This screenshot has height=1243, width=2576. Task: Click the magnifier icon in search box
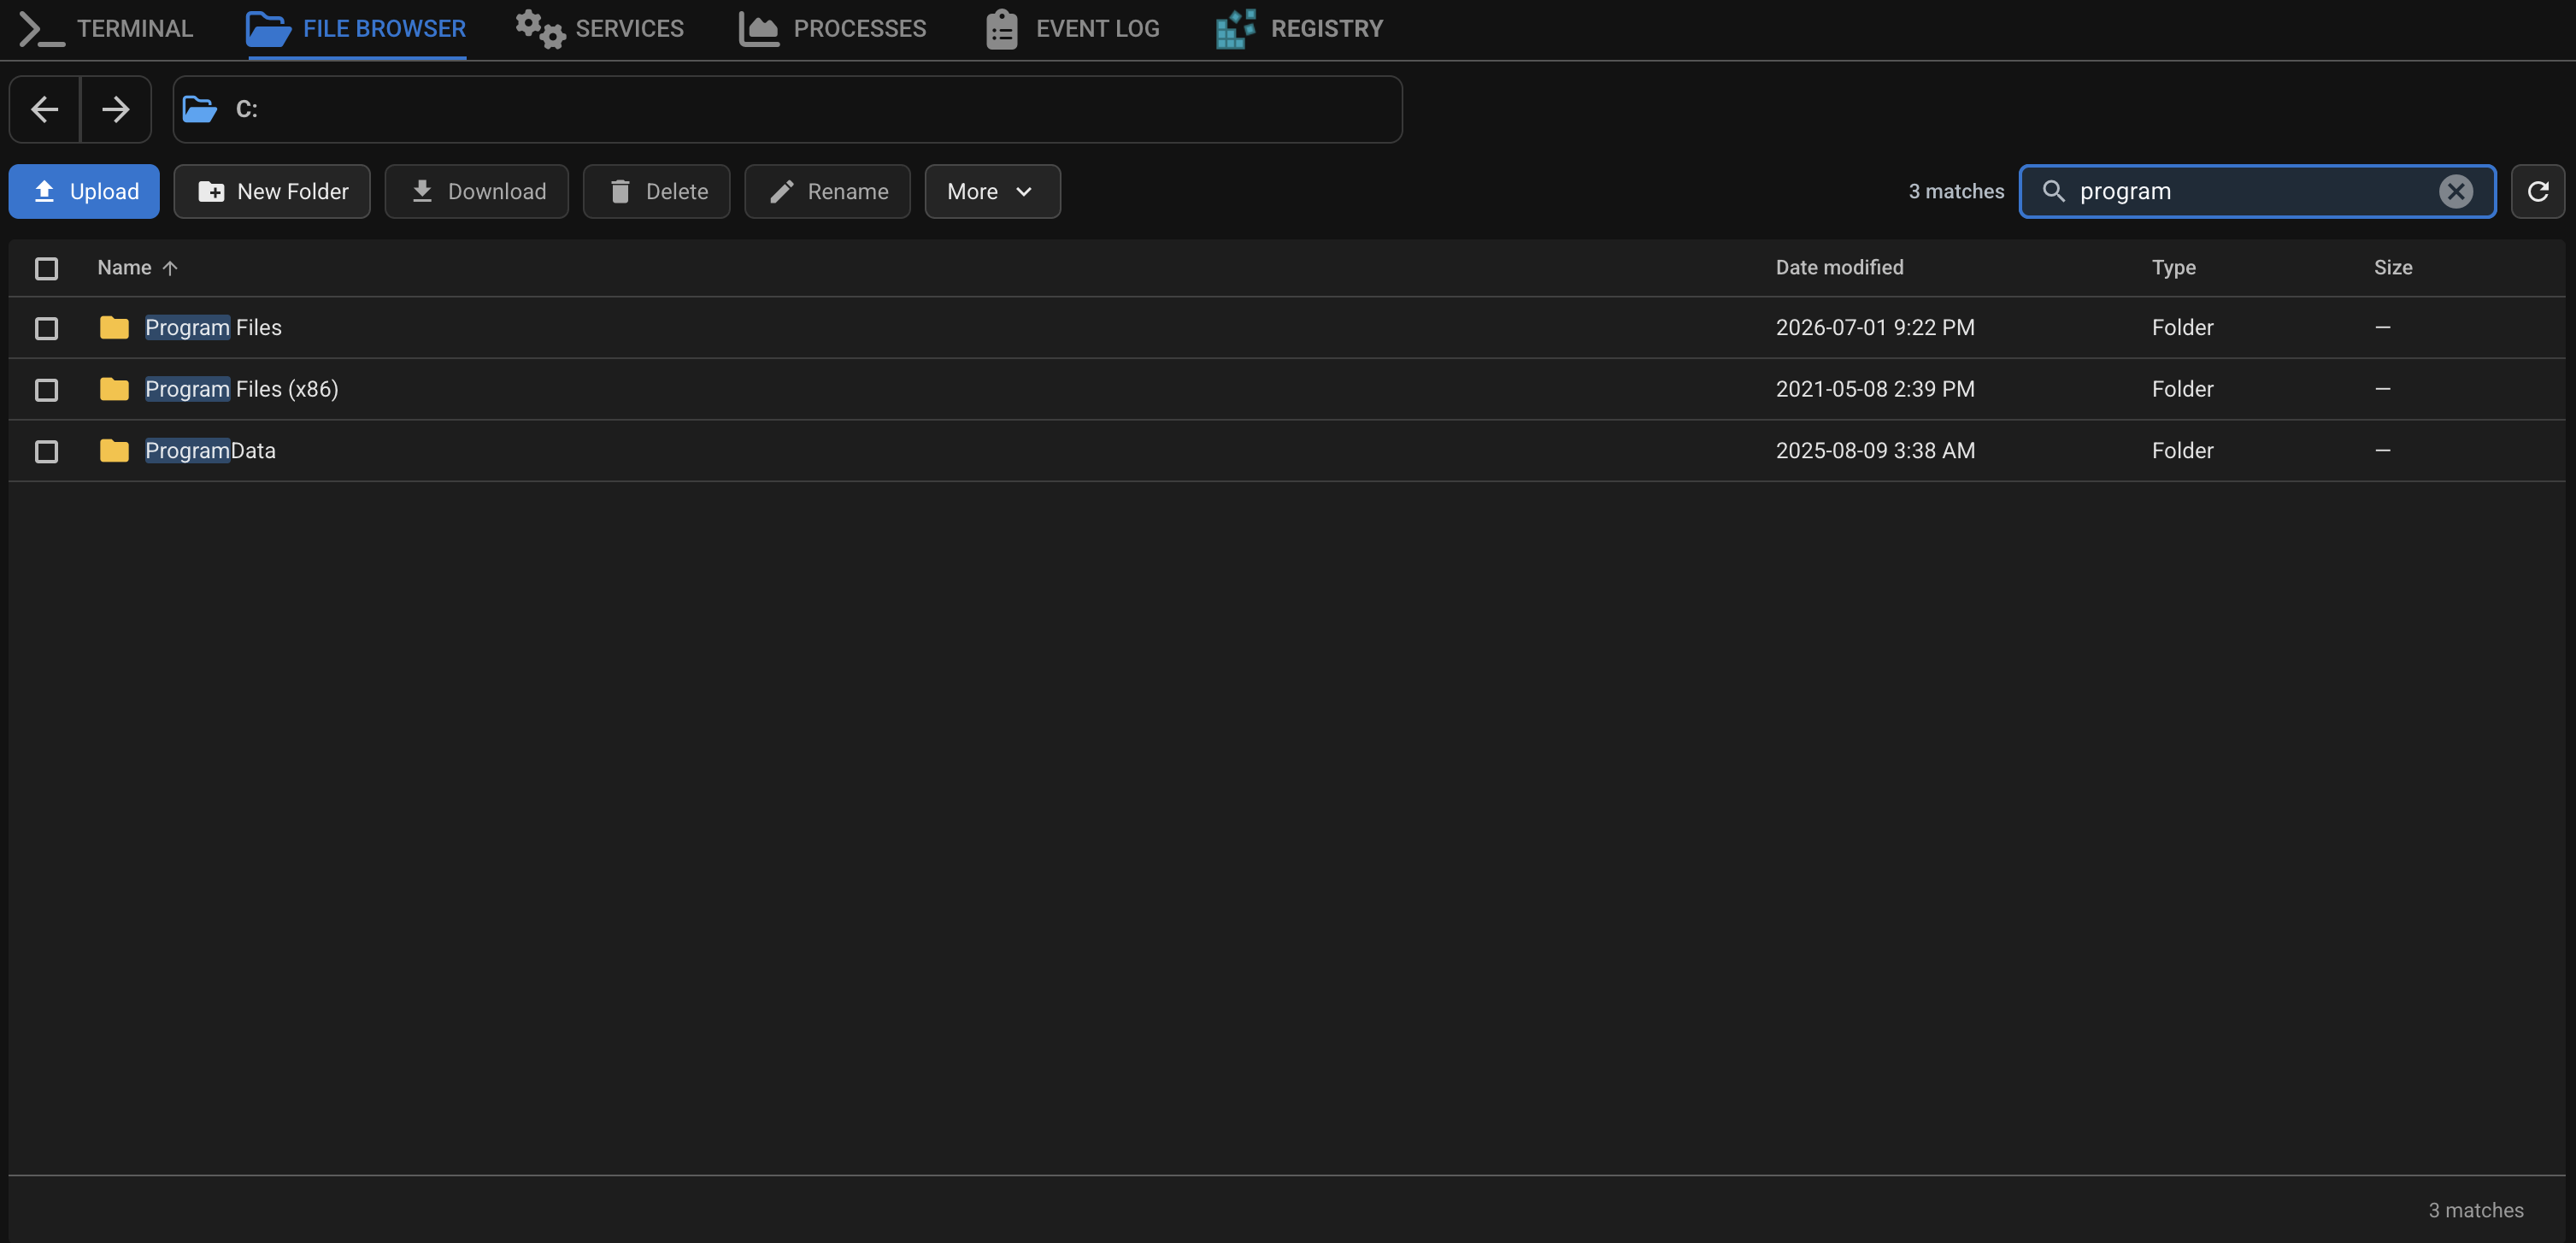click(2053, 191)
